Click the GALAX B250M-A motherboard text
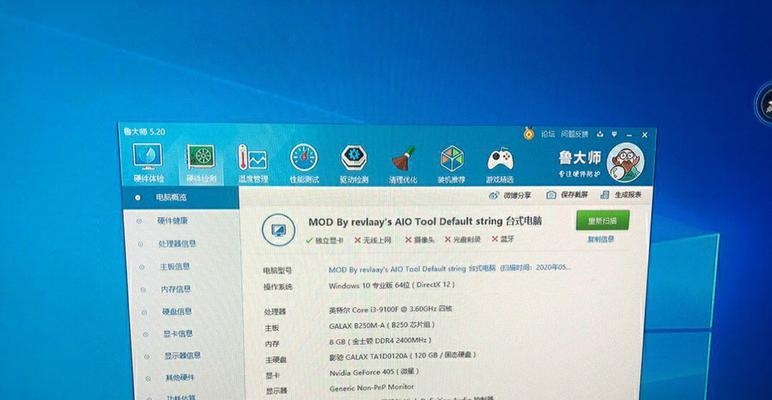Image resolution: width=772 pixels, height=400 pixels. (382, 325)
